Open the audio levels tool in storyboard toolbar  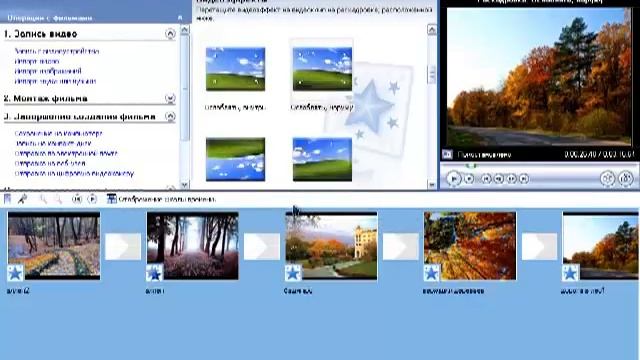click(7, 199)
